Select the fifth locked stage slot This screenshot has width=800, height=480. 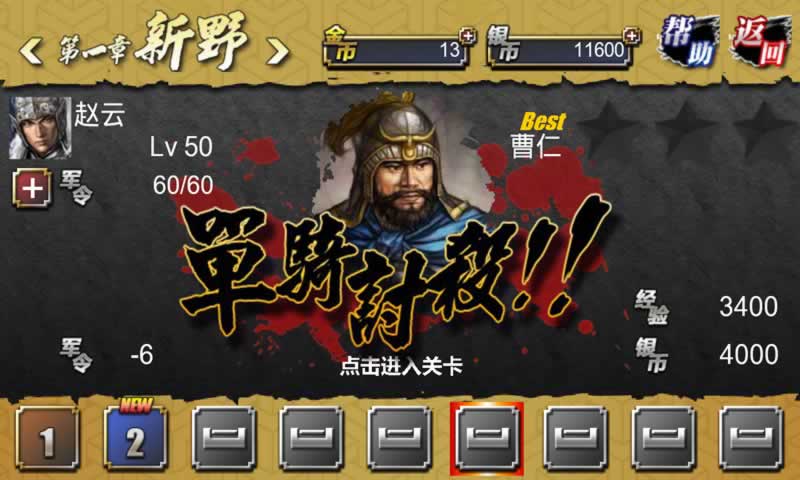pos(399,438)
